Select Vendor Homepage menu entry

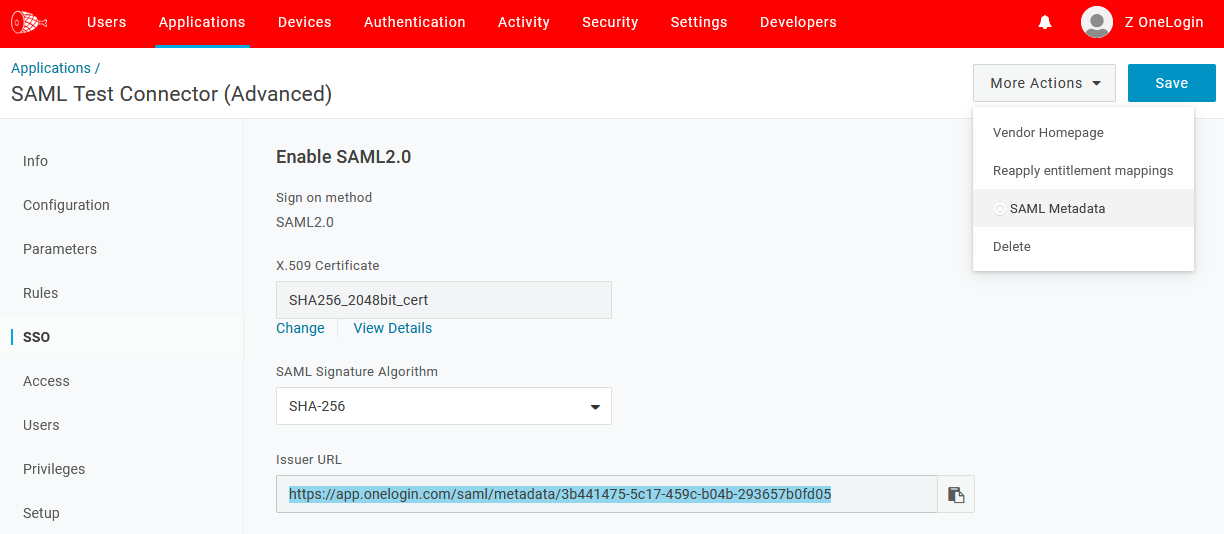[x=1048, y=132]
